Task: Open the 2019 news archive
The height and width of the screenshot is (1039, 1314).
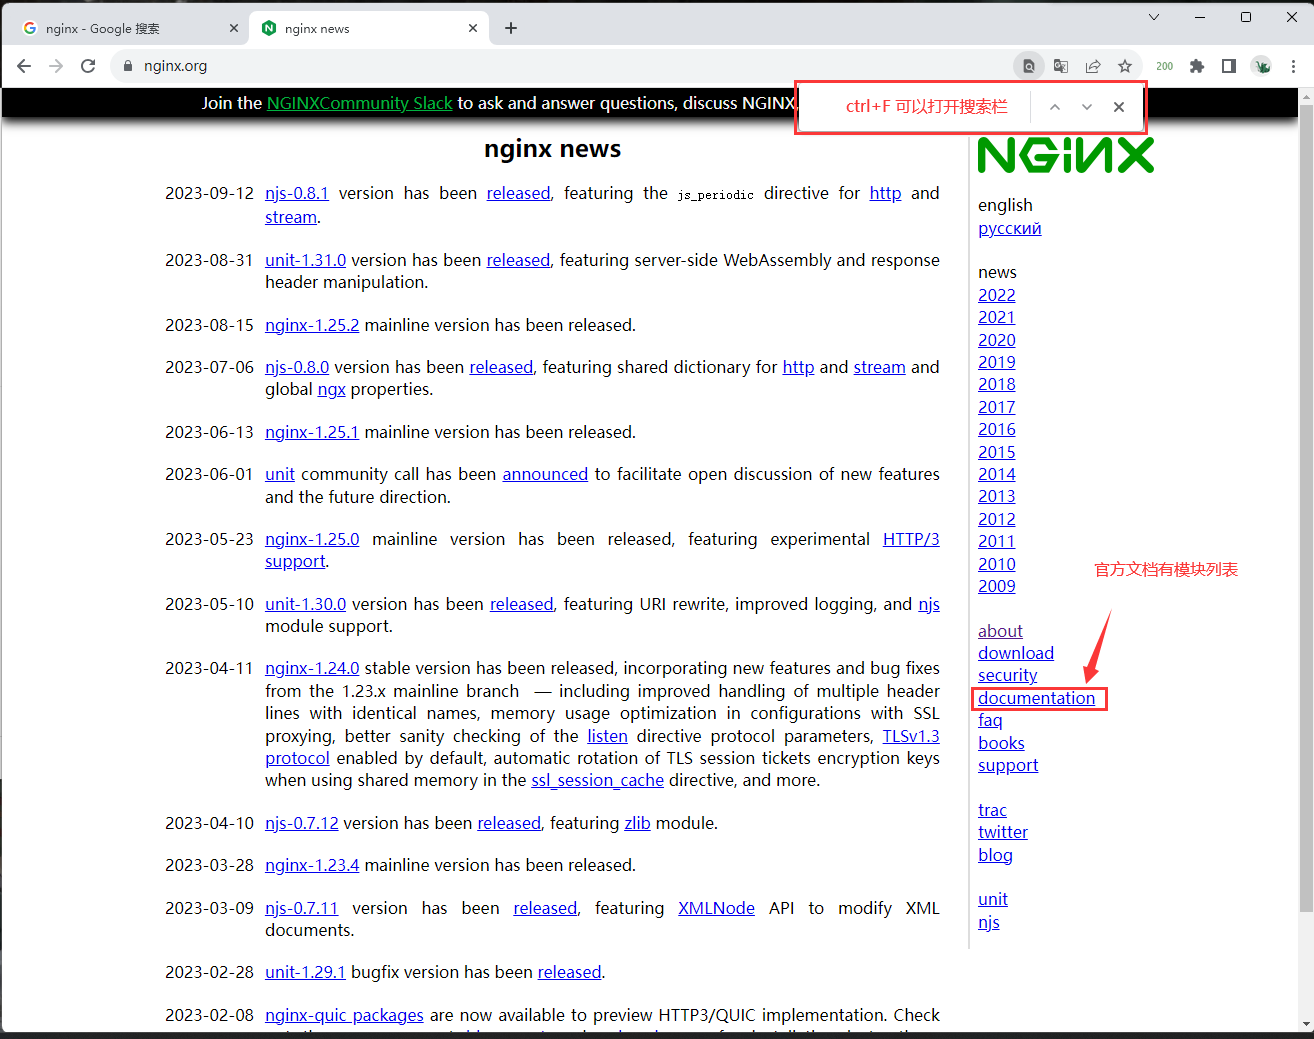Action: pos(996,362)
